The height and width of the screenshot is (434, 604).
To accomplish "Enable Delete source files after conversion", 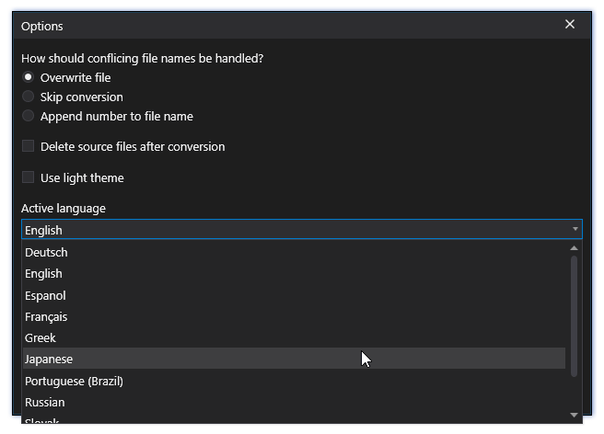I will (28, 146).
